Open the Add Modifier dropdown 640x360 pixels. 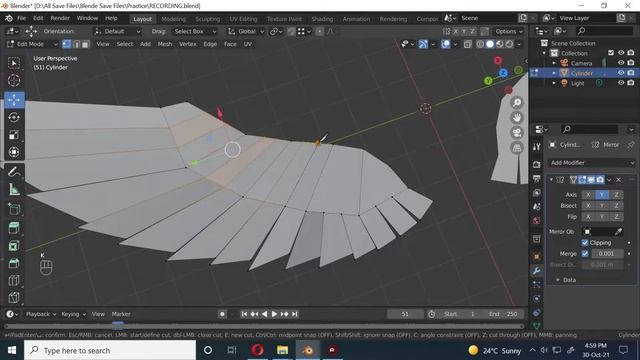[591, 163]
